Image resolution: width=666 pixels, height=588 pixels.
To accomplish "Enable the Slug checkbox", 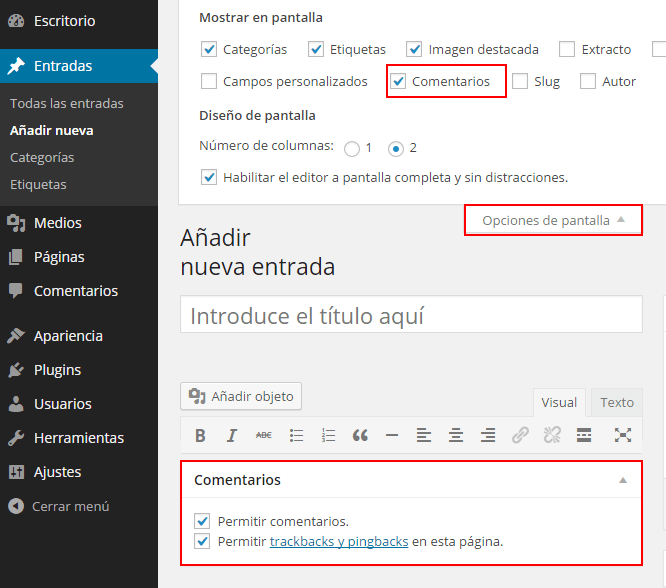I will [520, 81].
